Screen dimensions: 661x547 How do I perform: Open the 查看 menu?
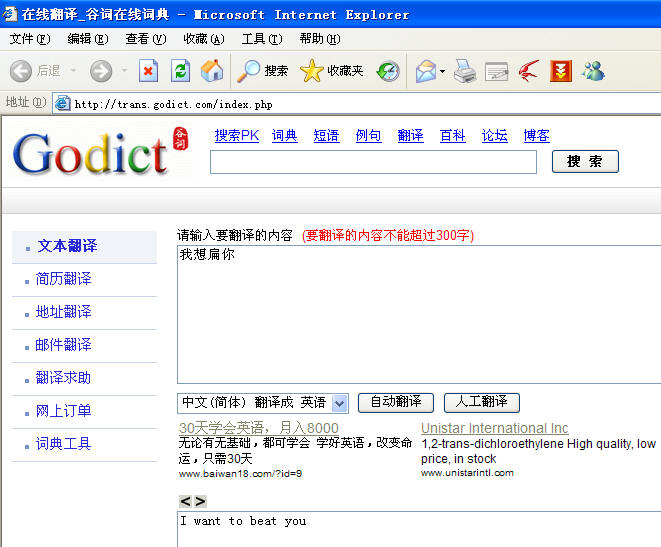pyautogui.click(x=144, y=39)
